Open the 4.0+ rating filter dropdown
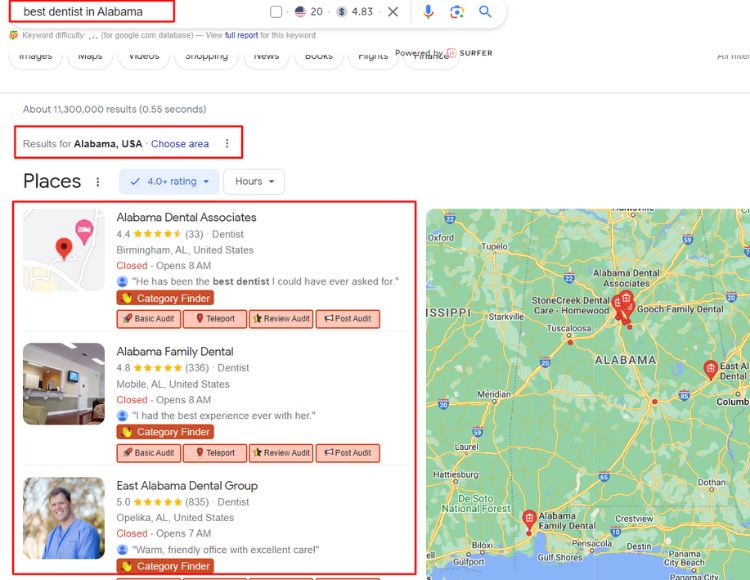The width and height of the screenshot is (750, 580). [169, 182]
